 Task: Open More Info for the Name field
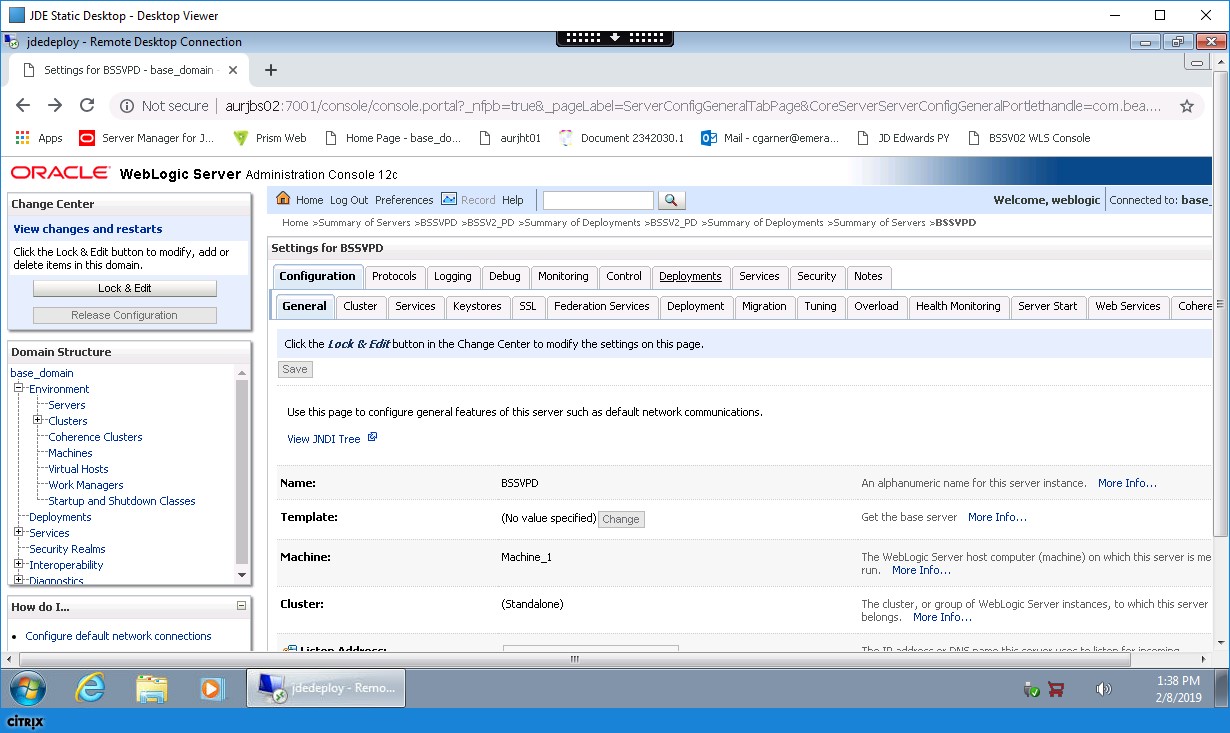(1127, 483)
